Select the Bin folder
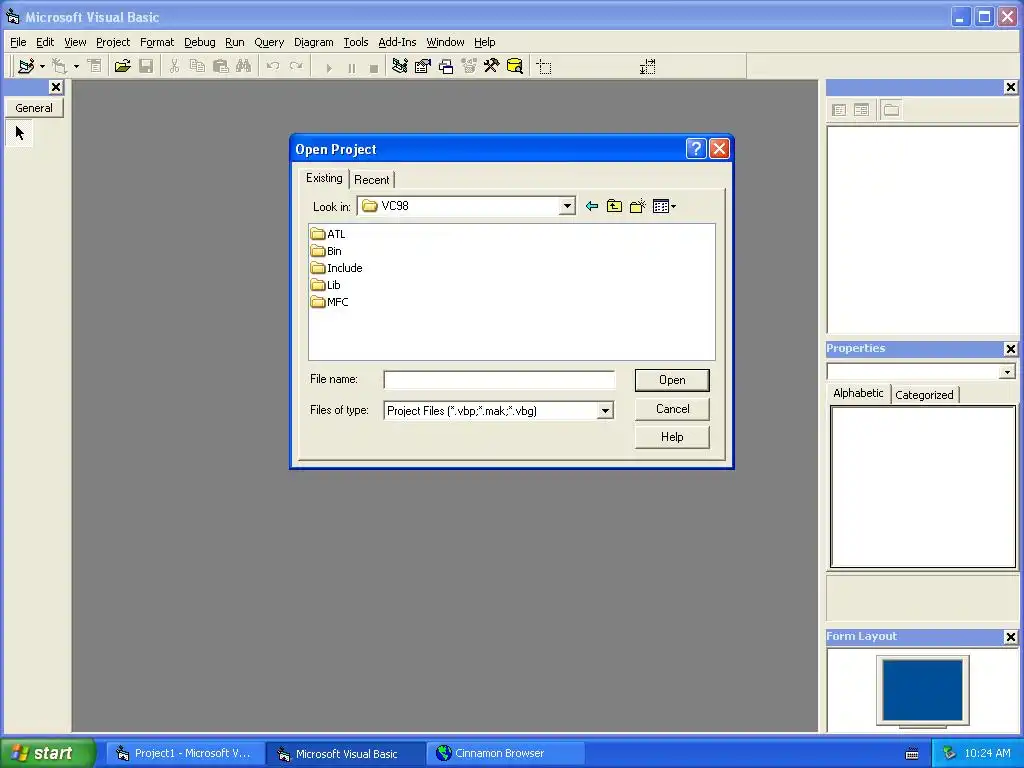Image resolution: width=1024 pixels, height=768 pixels. [x=326, y=251]
